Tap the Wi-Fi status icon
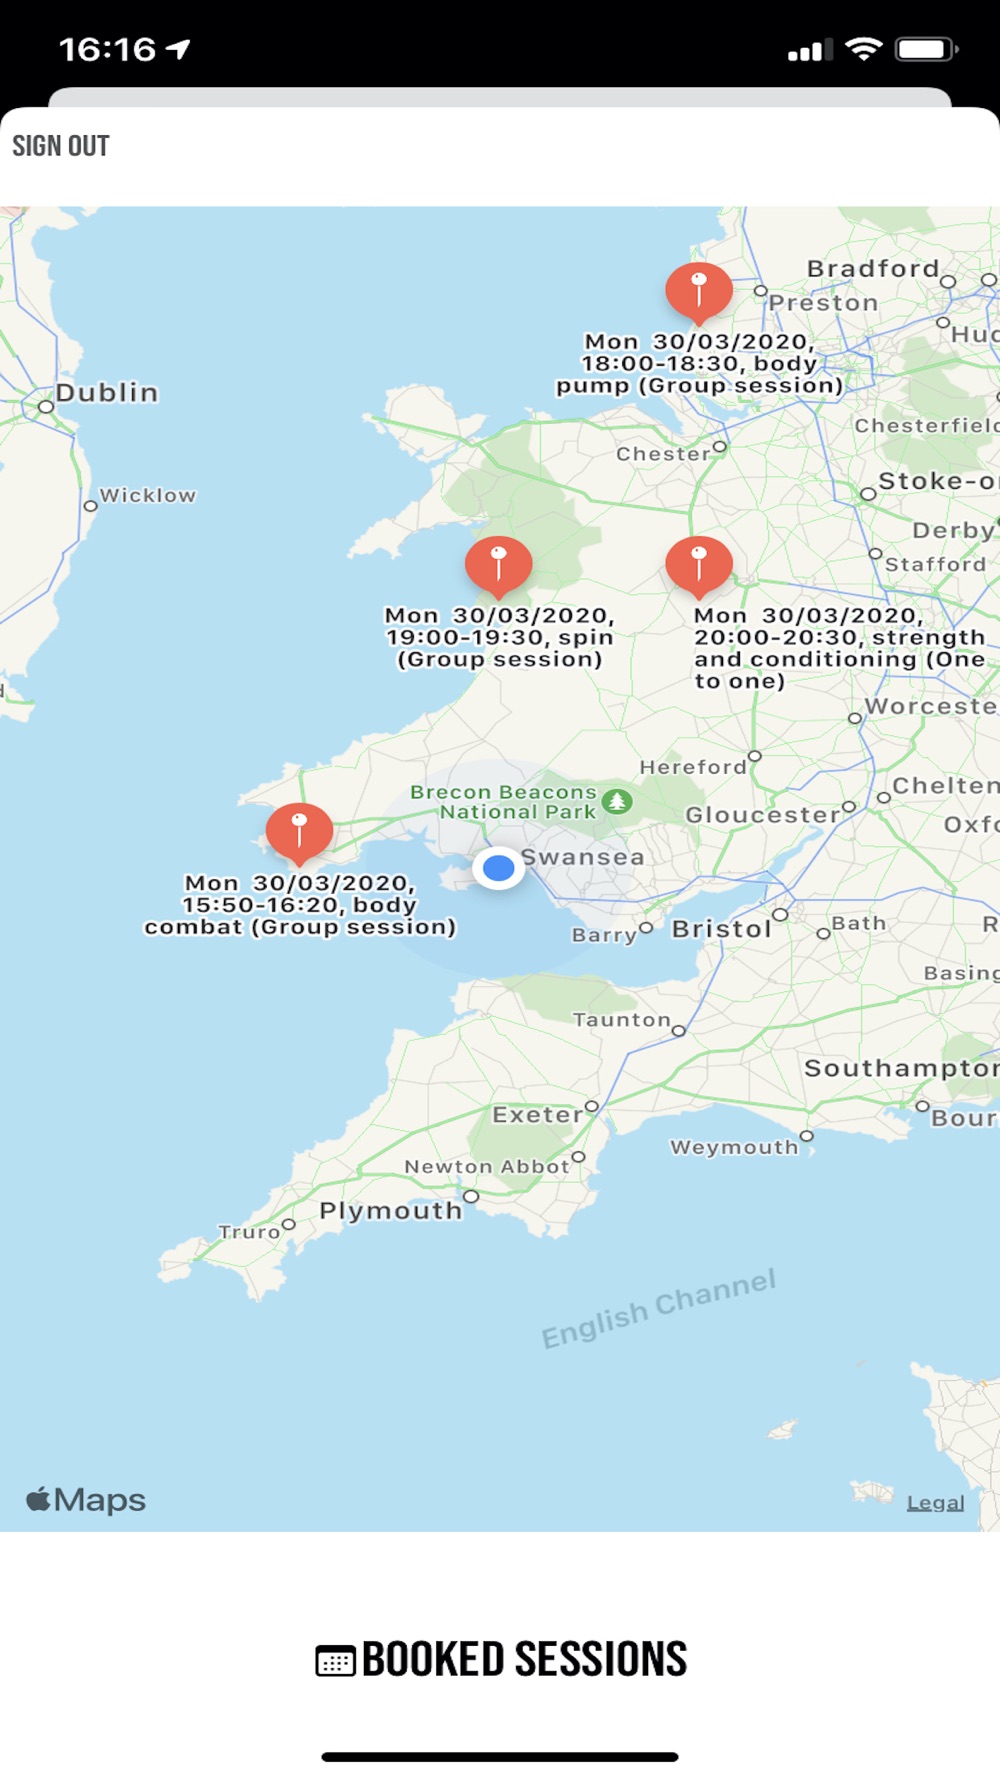Screen dimensions: 1000x1778 click(x=863, y=49)
